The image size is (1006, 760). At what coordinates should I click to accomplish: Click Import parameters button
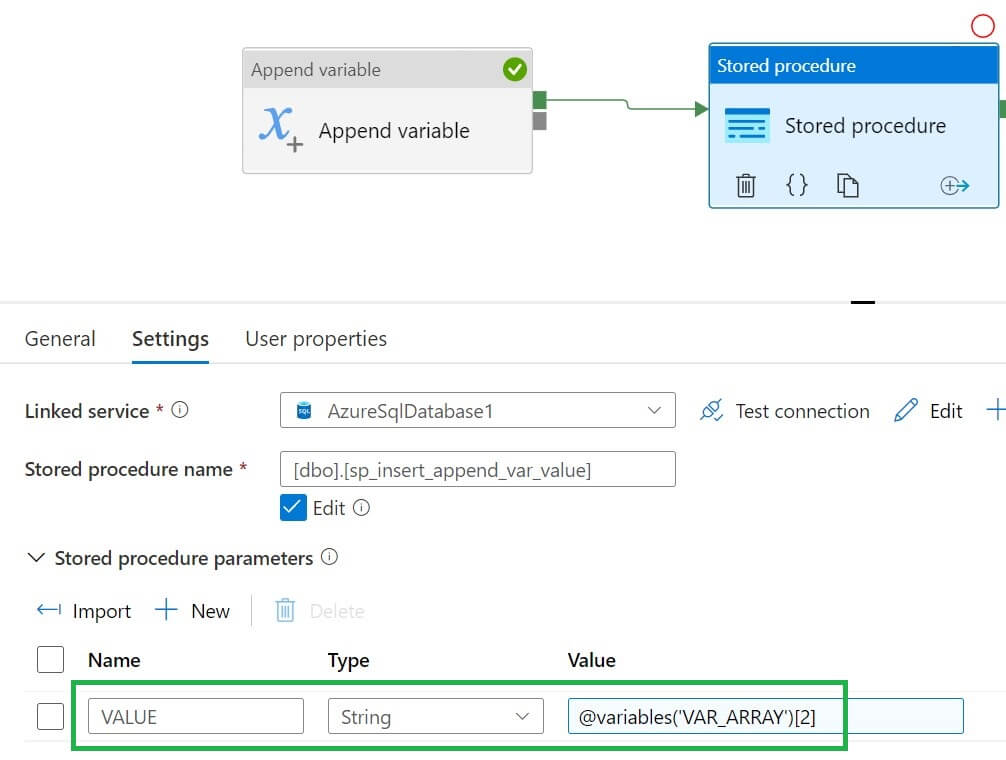click(84, 611)
